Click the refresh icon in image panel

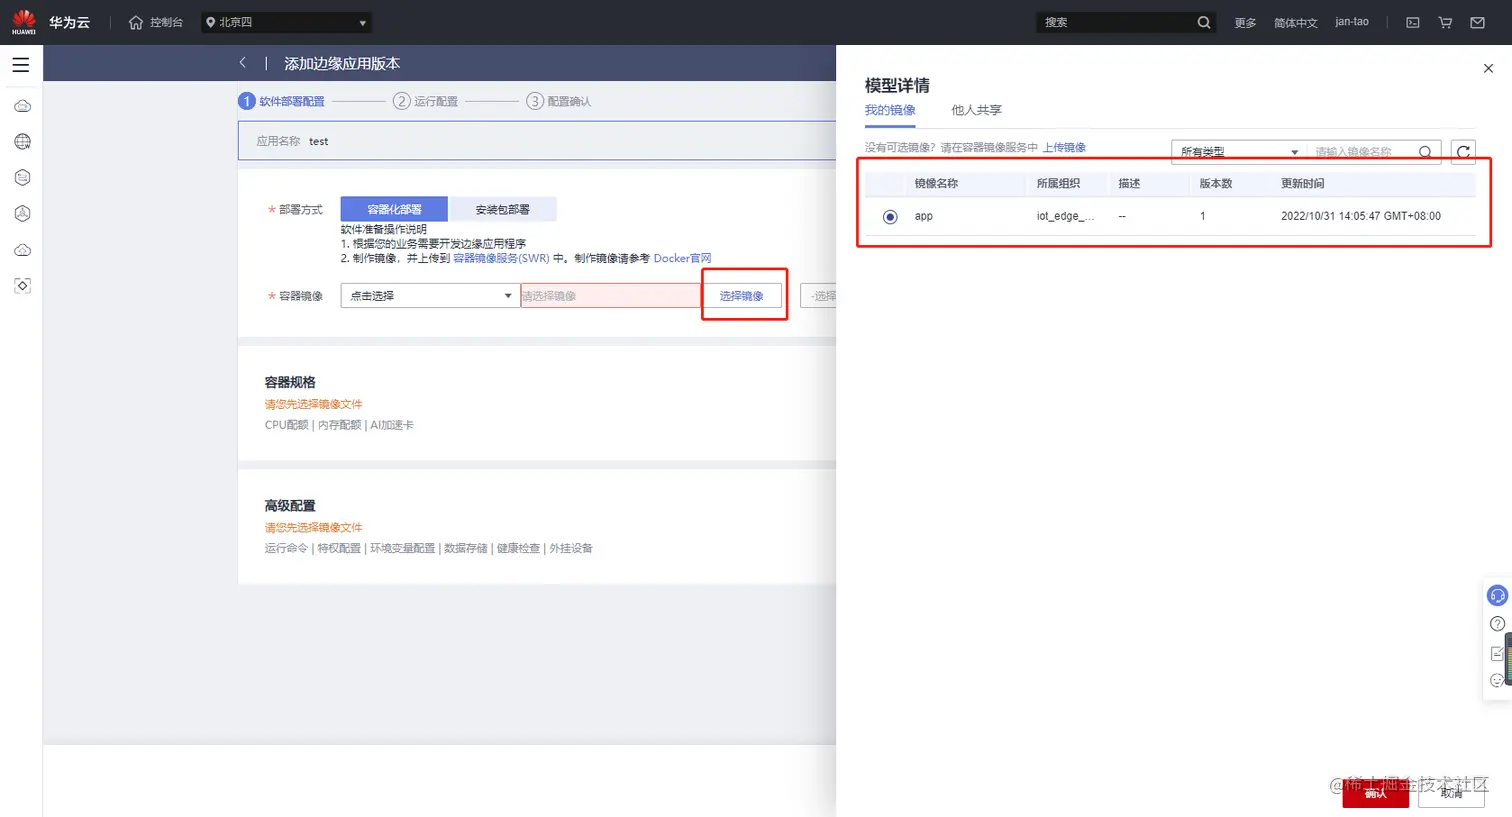[x=1463, y=152]
